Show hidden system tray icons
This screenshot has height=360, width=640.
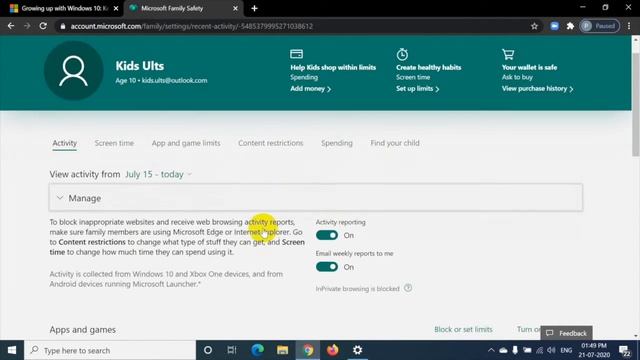pos(491,350)
